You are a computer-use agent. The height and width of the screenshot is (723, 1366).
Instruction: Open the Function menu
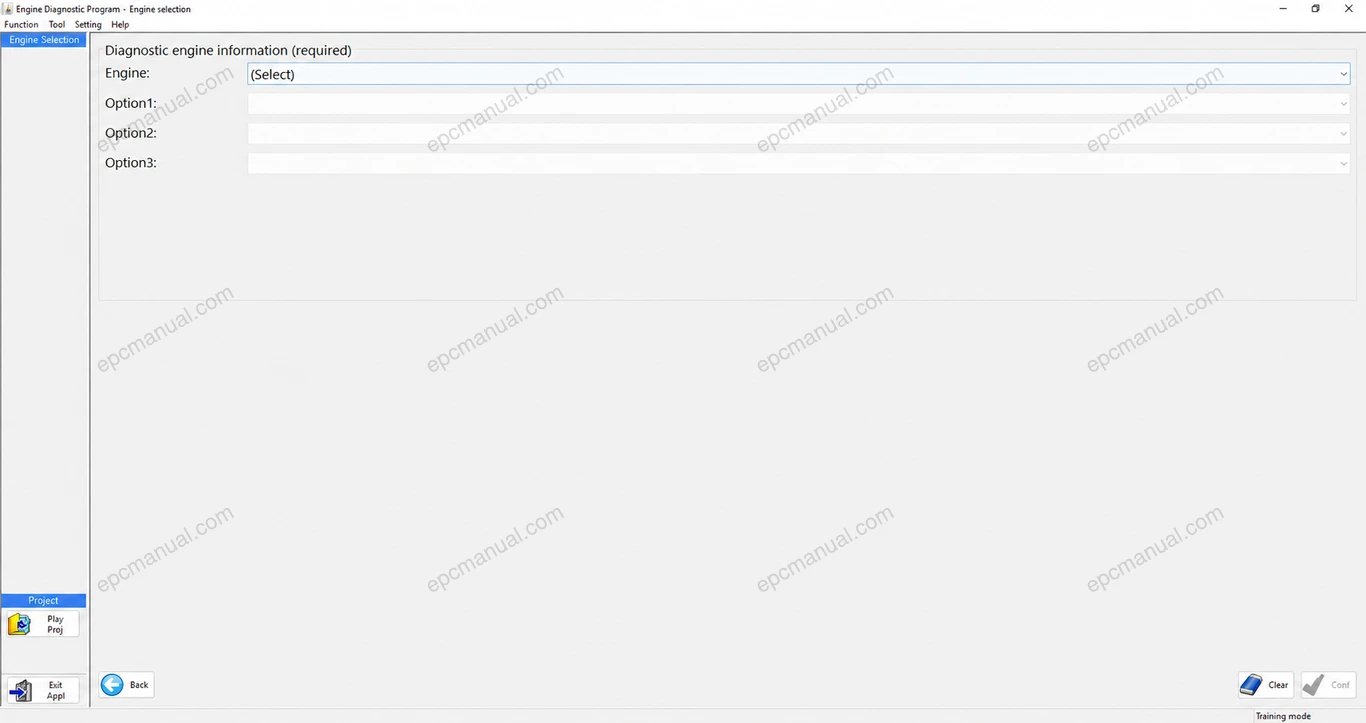[x=21, y=24]
